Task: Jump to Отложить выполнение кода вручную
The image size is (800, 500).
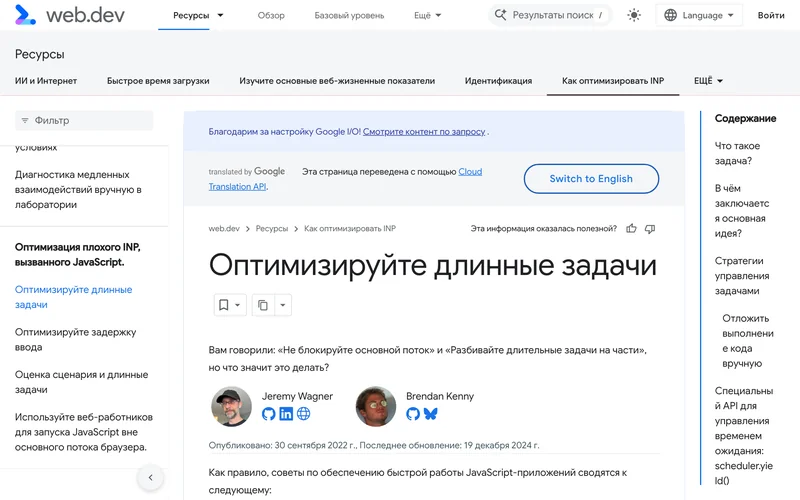Action: click(748, 341)
